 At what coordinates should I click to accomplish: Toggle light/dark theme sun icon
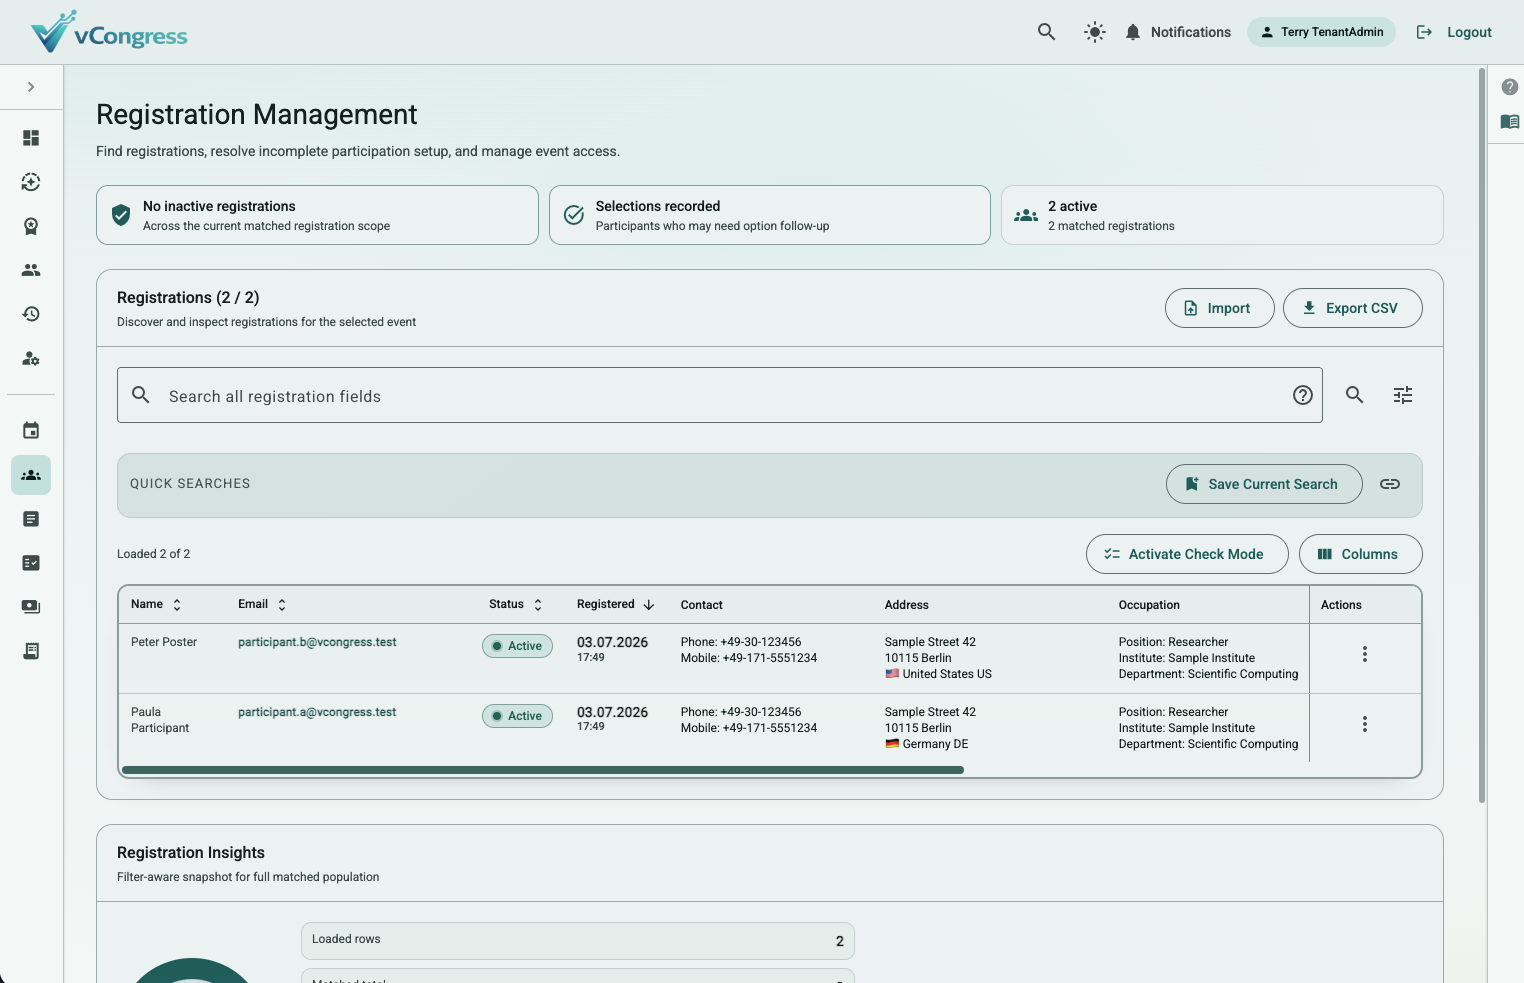click(x=1095, y=32)
